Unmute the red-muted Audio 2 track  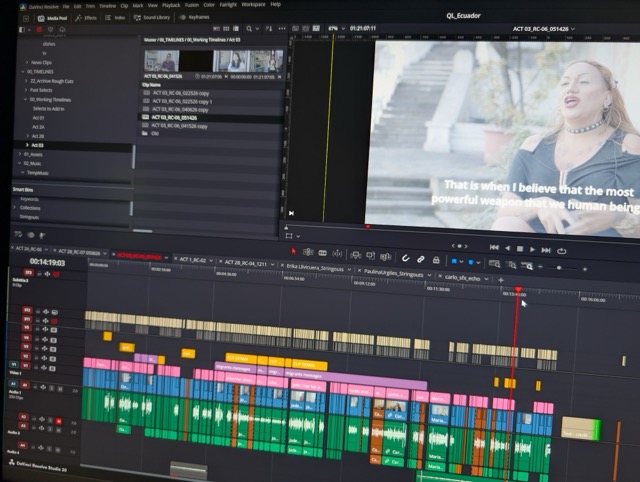59,420
